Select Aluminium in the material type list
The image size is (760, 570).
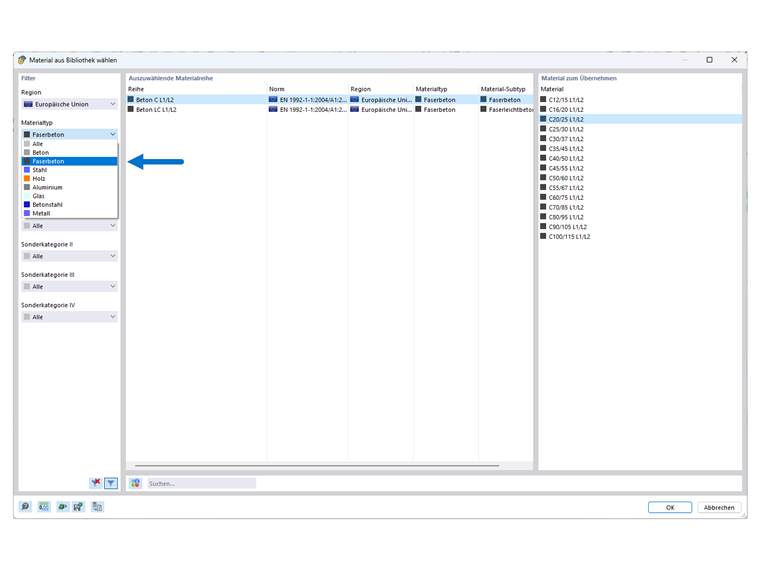(69, 188)
